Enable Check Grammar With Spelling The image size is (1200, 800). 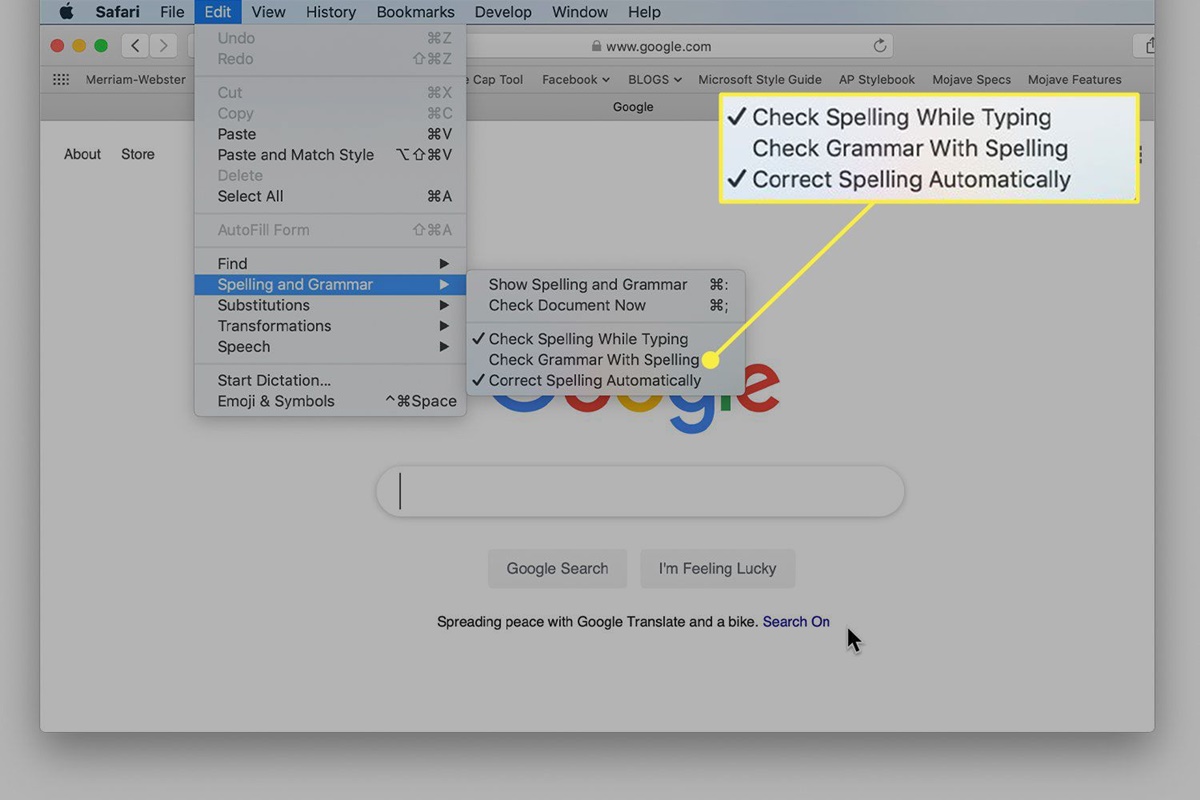click(x=593, y=360)
